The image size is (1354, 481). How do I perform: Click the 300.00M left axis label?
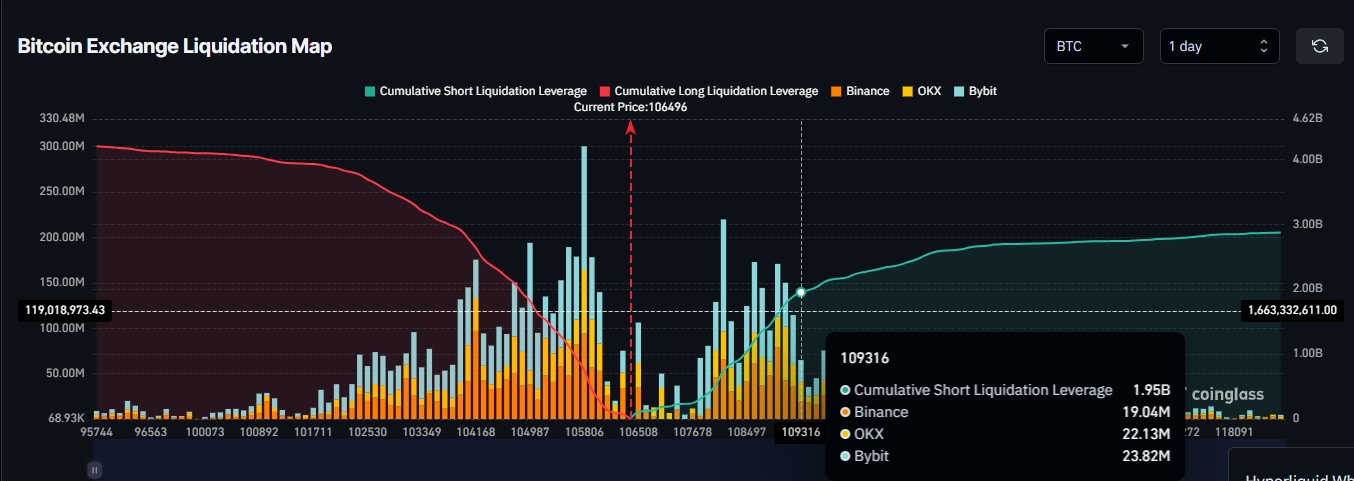[62, 146]
